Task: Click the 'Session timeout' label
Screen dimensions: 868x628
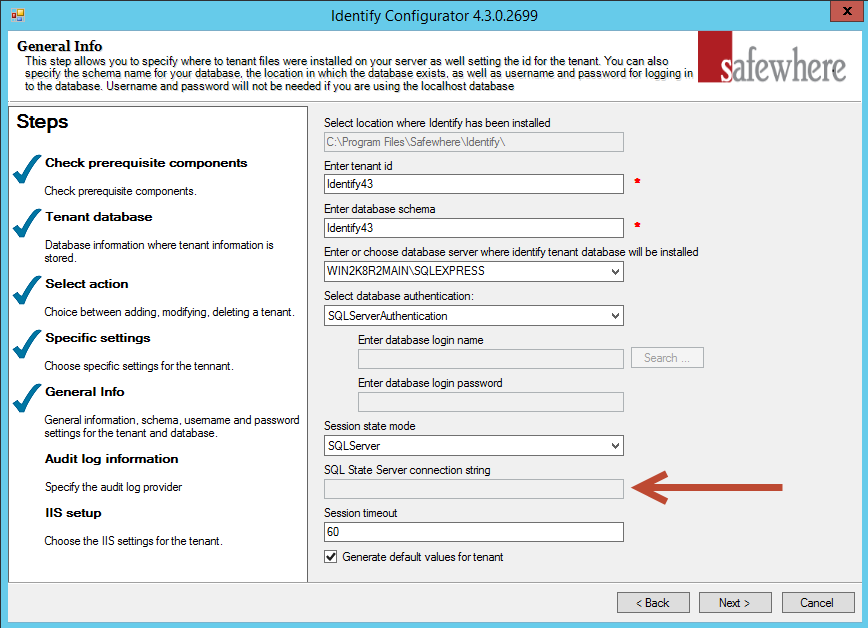Action: pos(361,513)
